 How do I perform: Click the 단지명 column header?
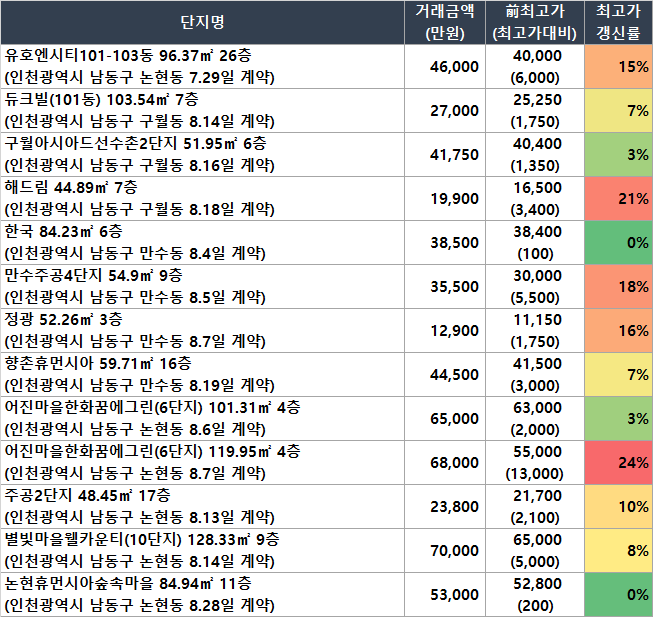tap(202, 22)
